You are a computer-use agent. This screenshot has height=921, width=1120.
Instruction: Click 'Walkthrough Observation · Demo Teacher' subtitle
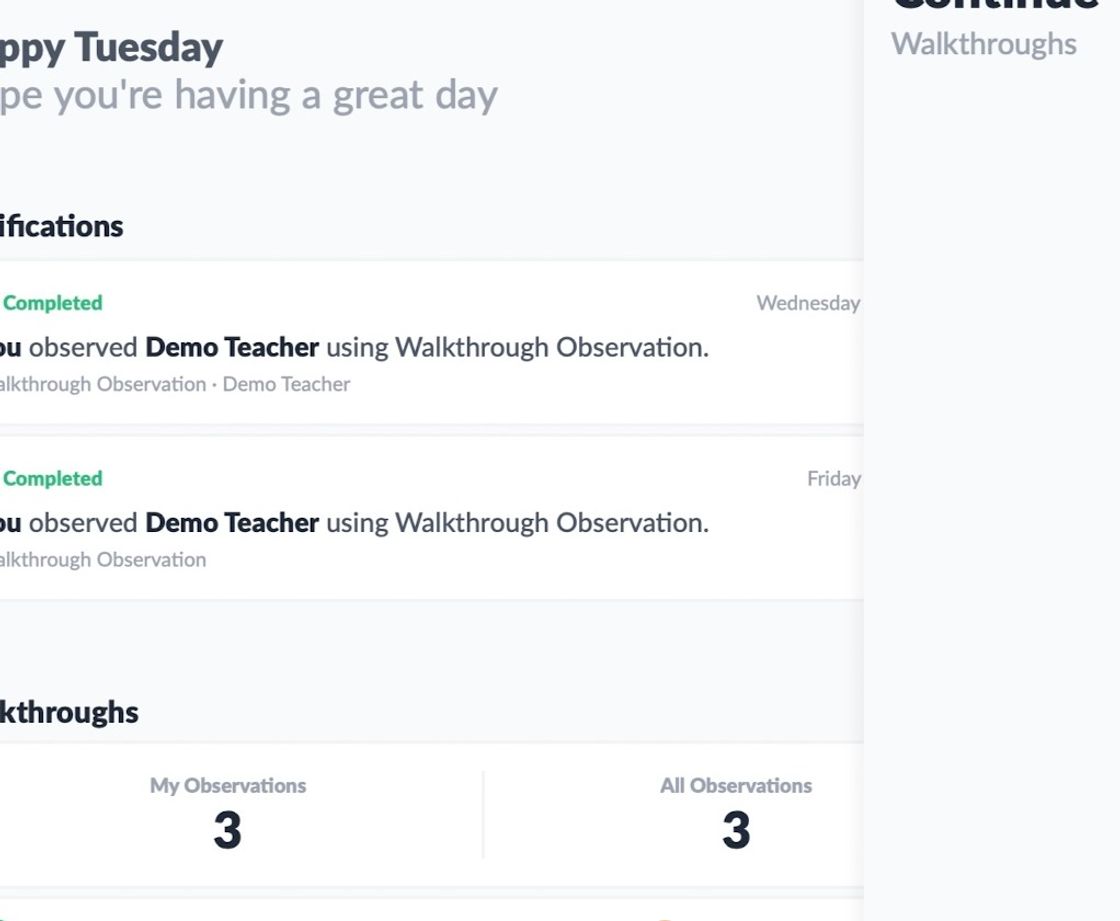click(175, 384)
